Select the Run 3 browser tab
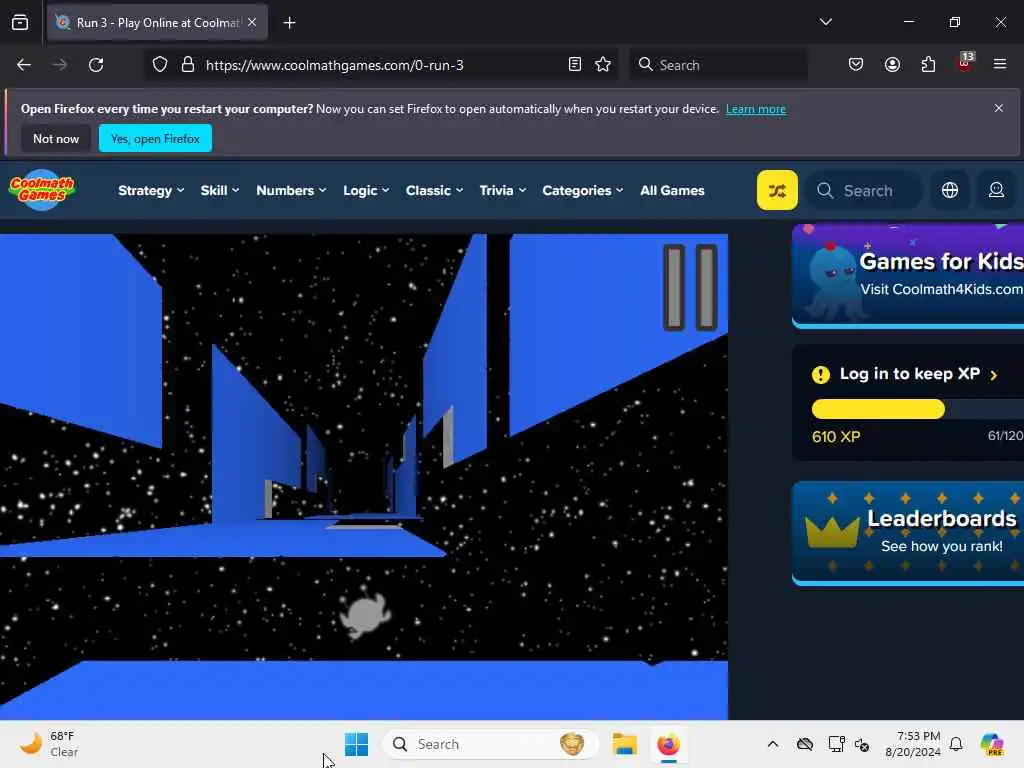This screenshot has width=1024, height=768. (157, 23)
